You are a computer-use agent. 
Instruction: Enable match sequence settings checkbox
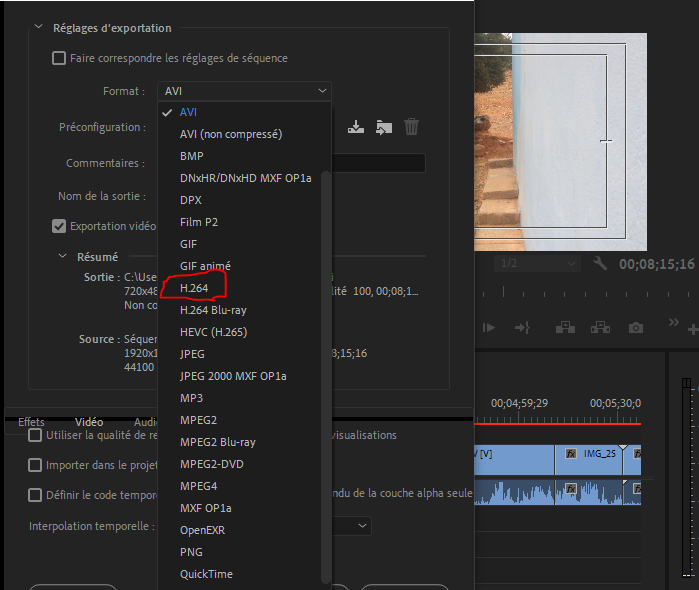(x=59, y=58)
